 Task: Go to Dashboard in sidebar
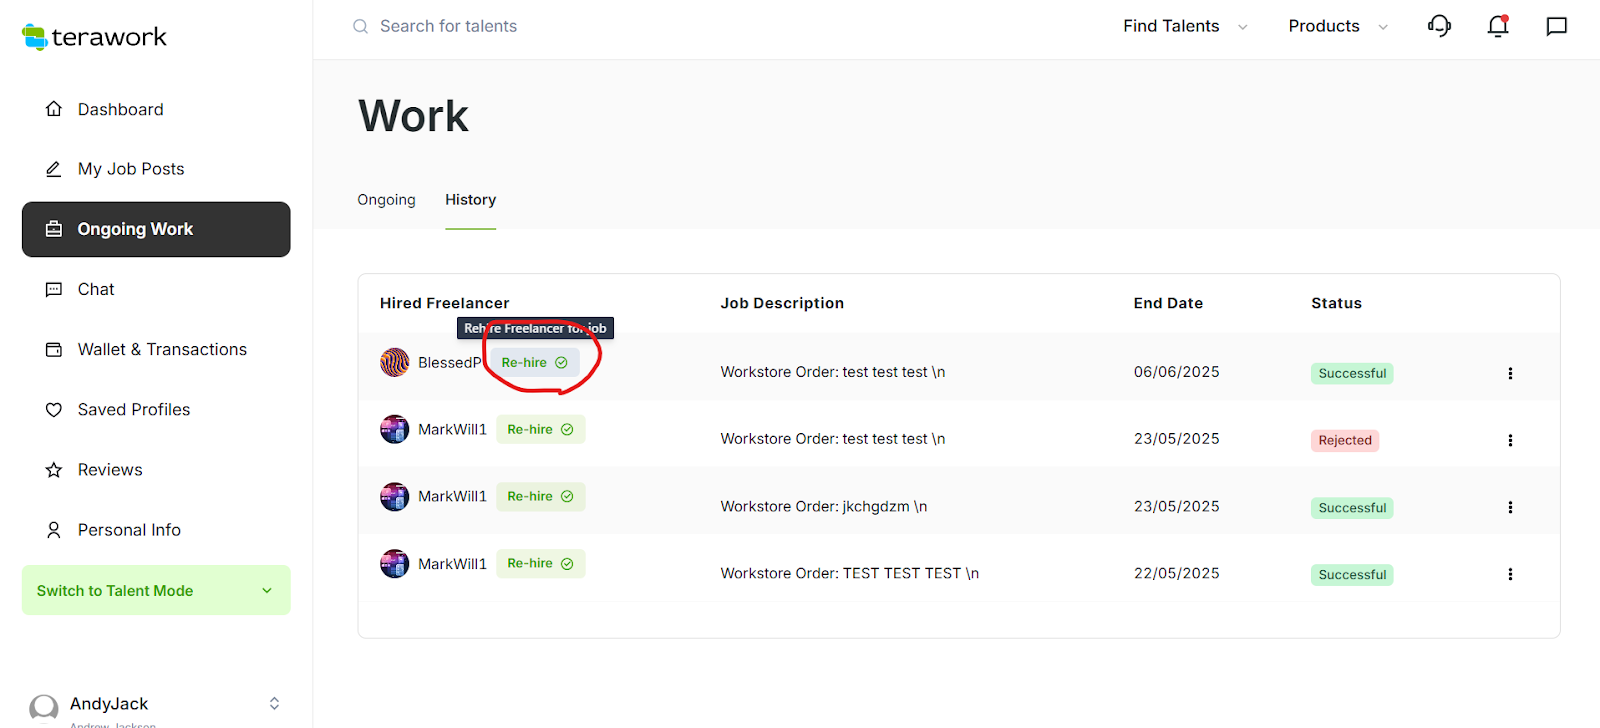click(x=120, y=109)
